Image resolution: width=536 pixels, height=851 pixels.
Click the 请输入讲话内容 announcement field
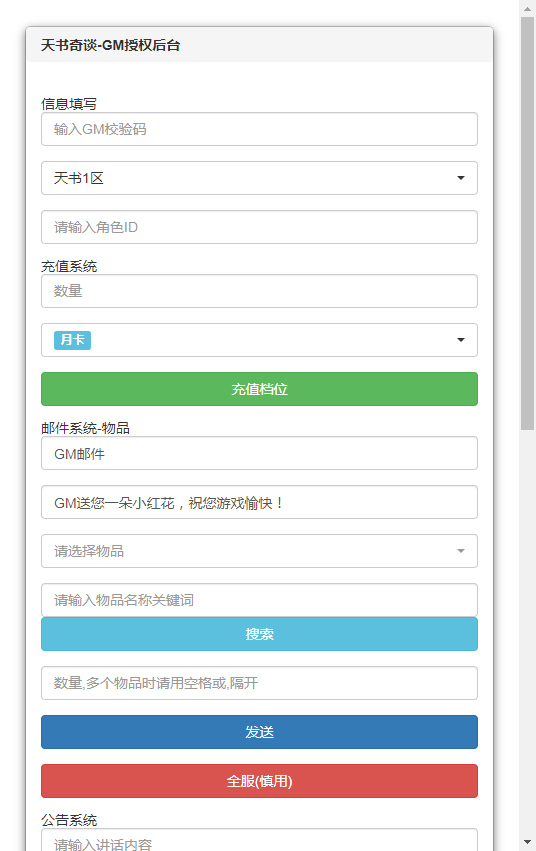coord(259,840)
